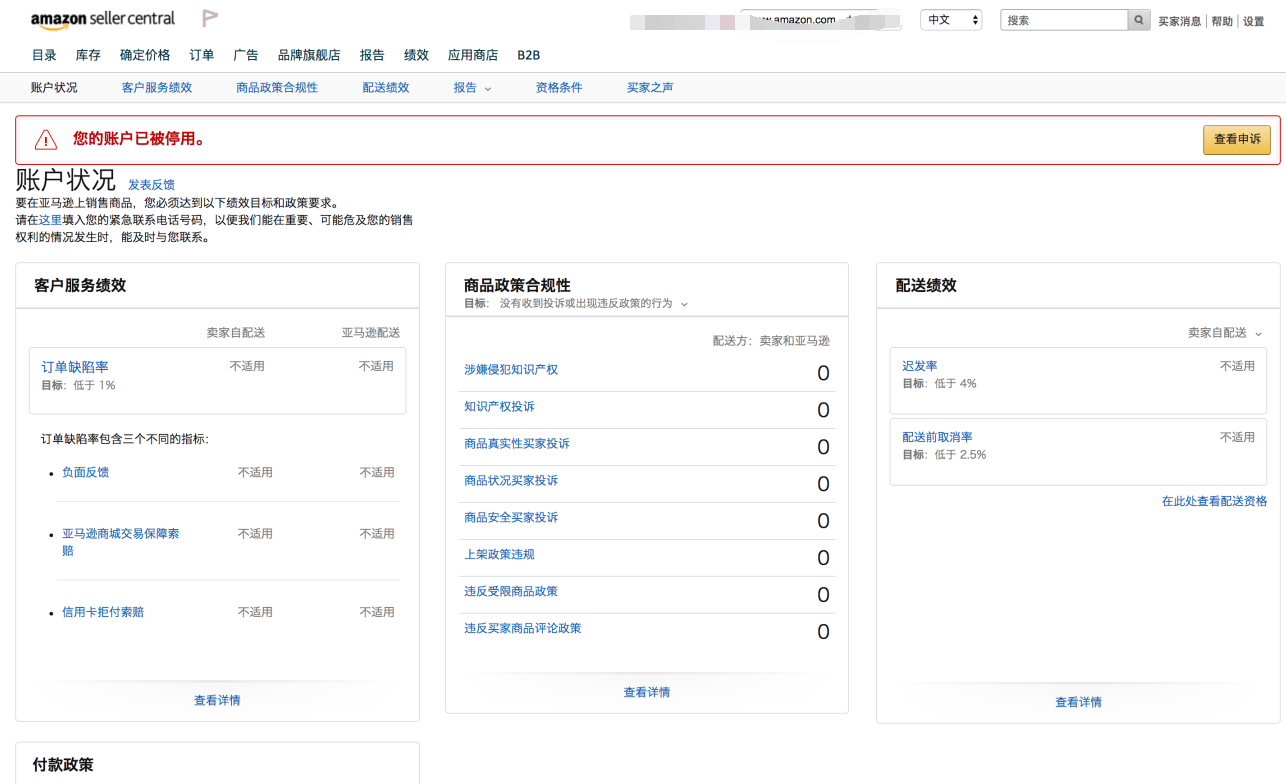Open the 卖家自配送 dropdown in 配送绩效
1286x784 pixels.
click(x=1225, y=333)
